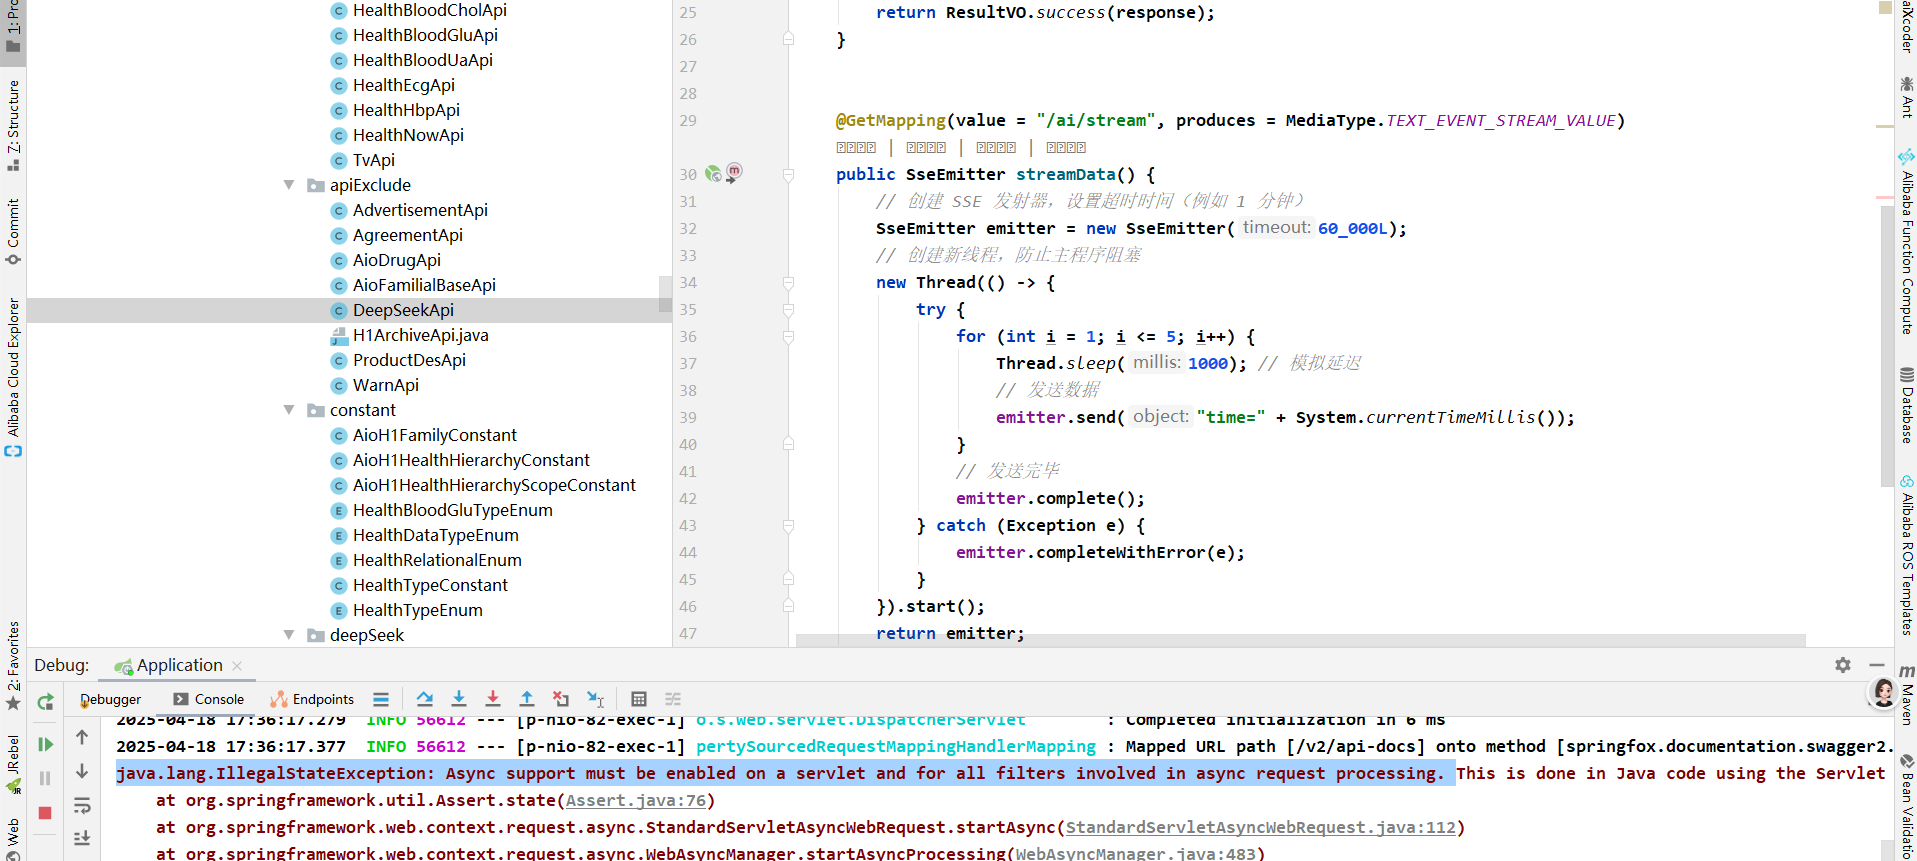
Task: Click the project tree vertical scrollbar
Action: [665, 294]
